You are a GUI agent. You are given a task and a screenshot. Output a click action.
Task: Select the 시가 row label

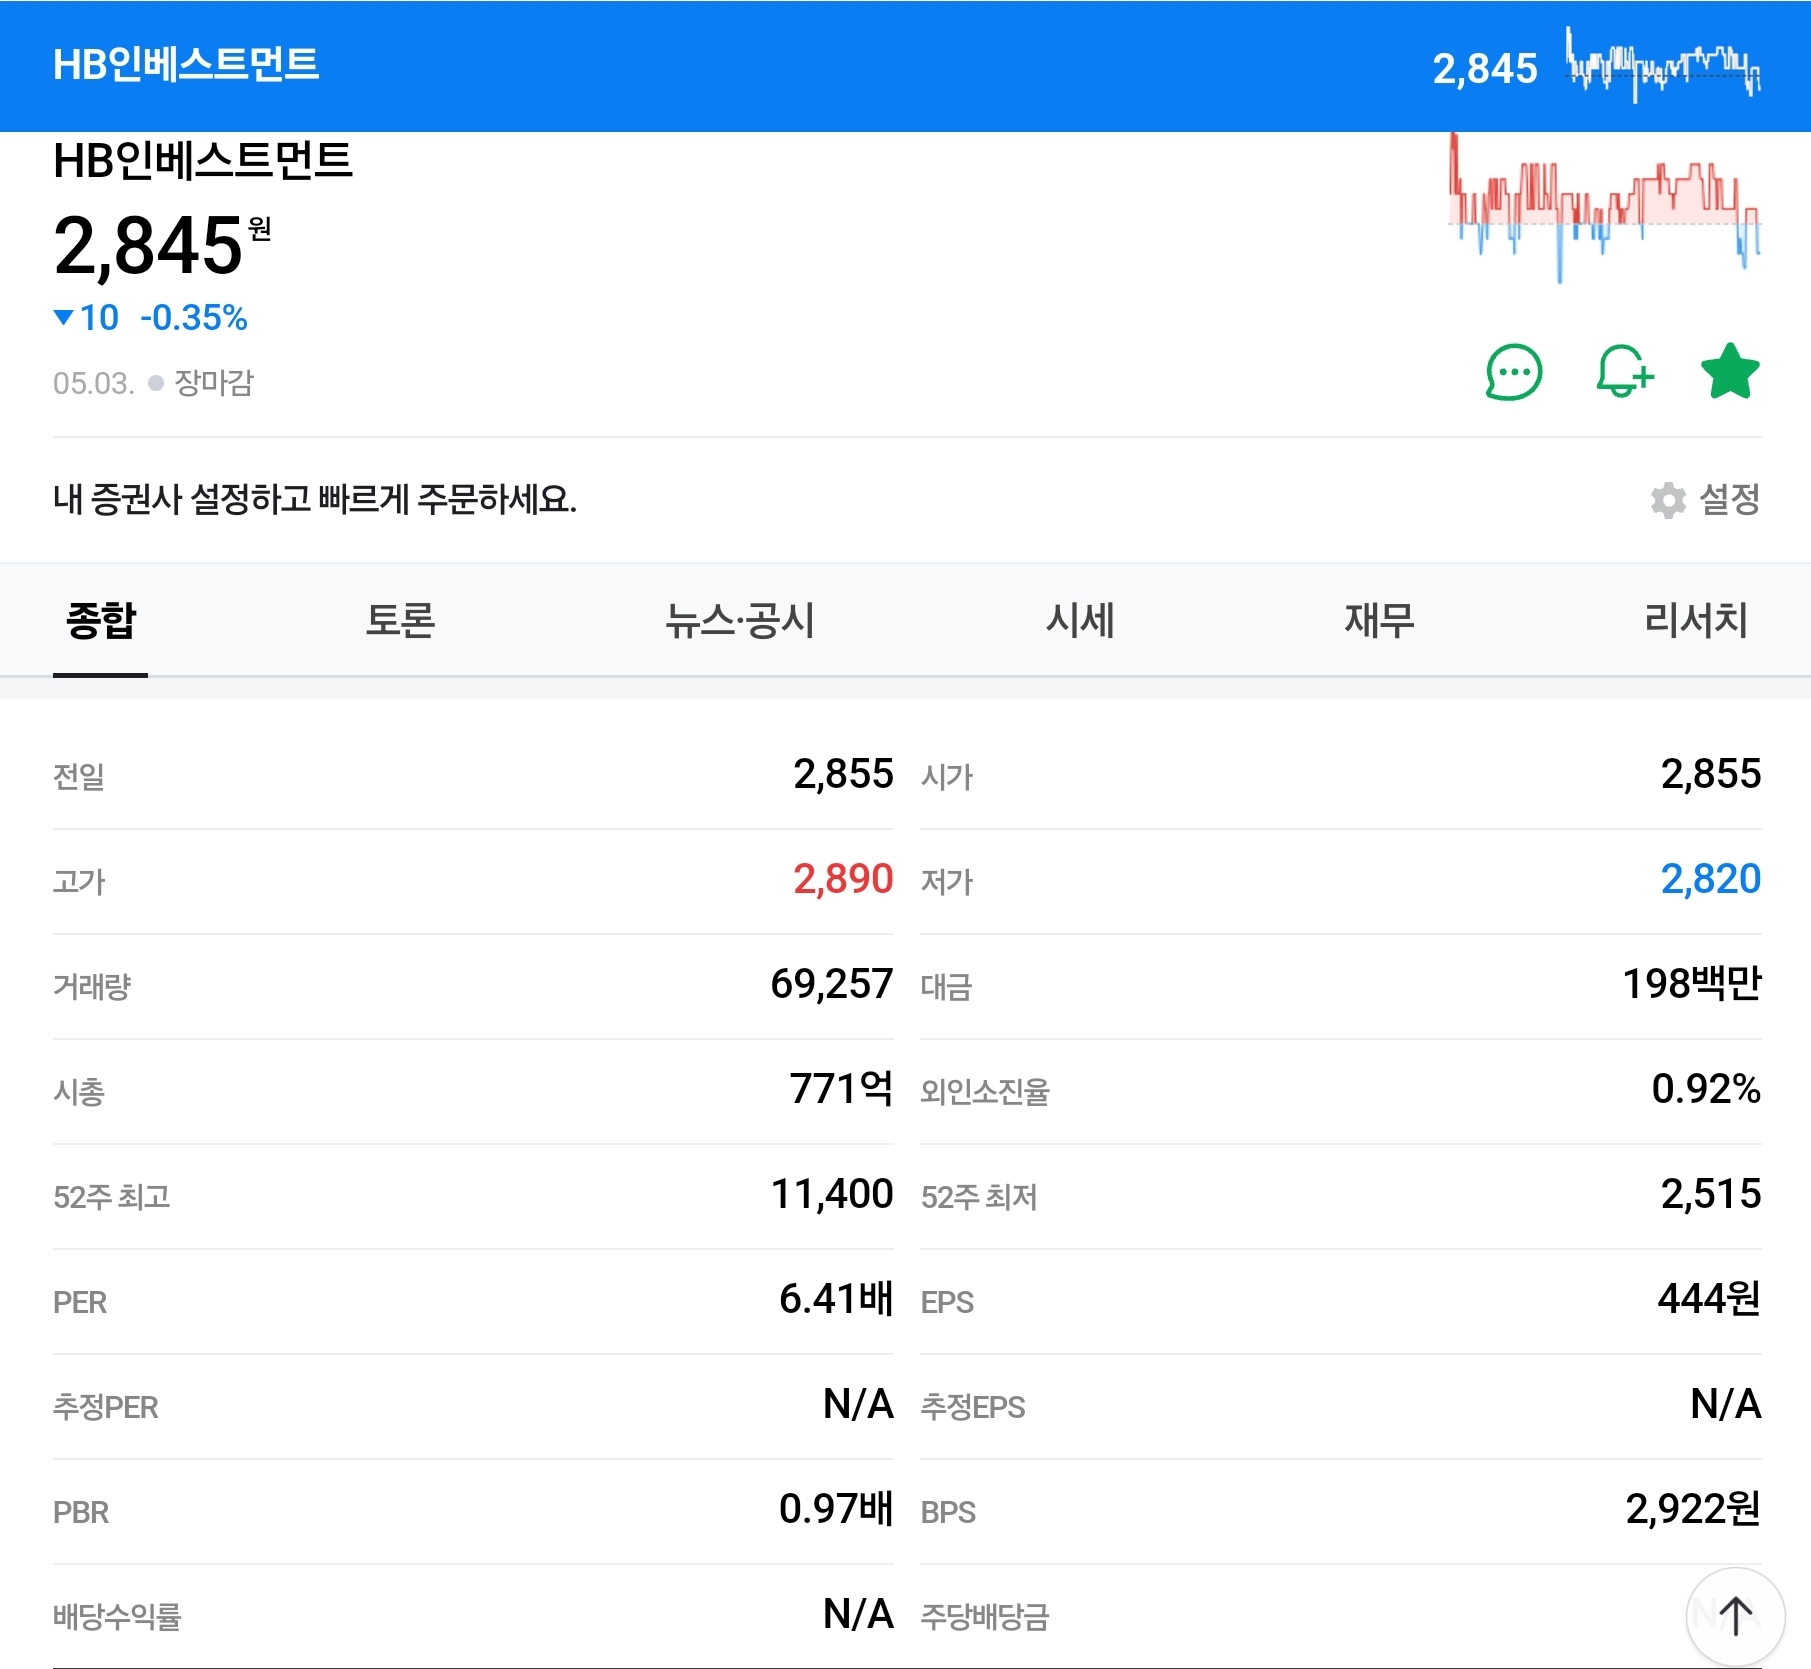point(946,777)
